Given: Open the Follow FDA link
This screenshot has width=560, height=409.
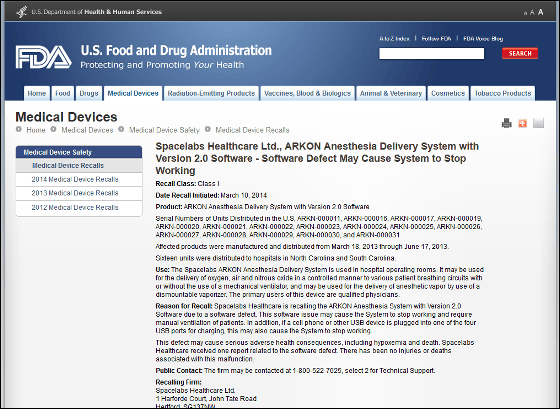Looking at the screenshot, I should click(436, 39).
